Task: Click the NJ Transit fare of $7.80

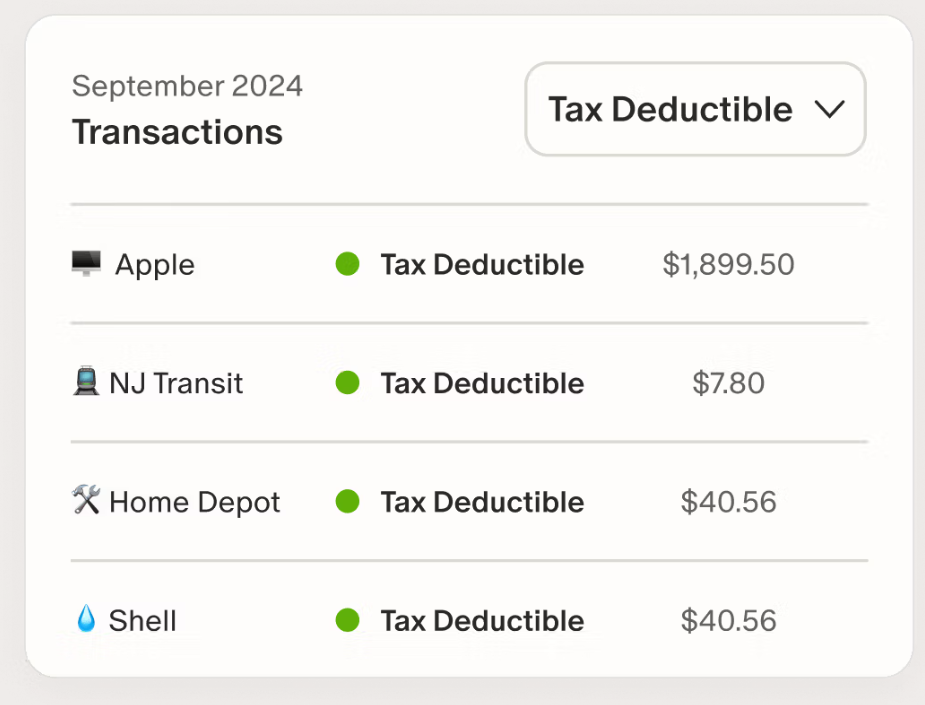Action: coord(729,383)
